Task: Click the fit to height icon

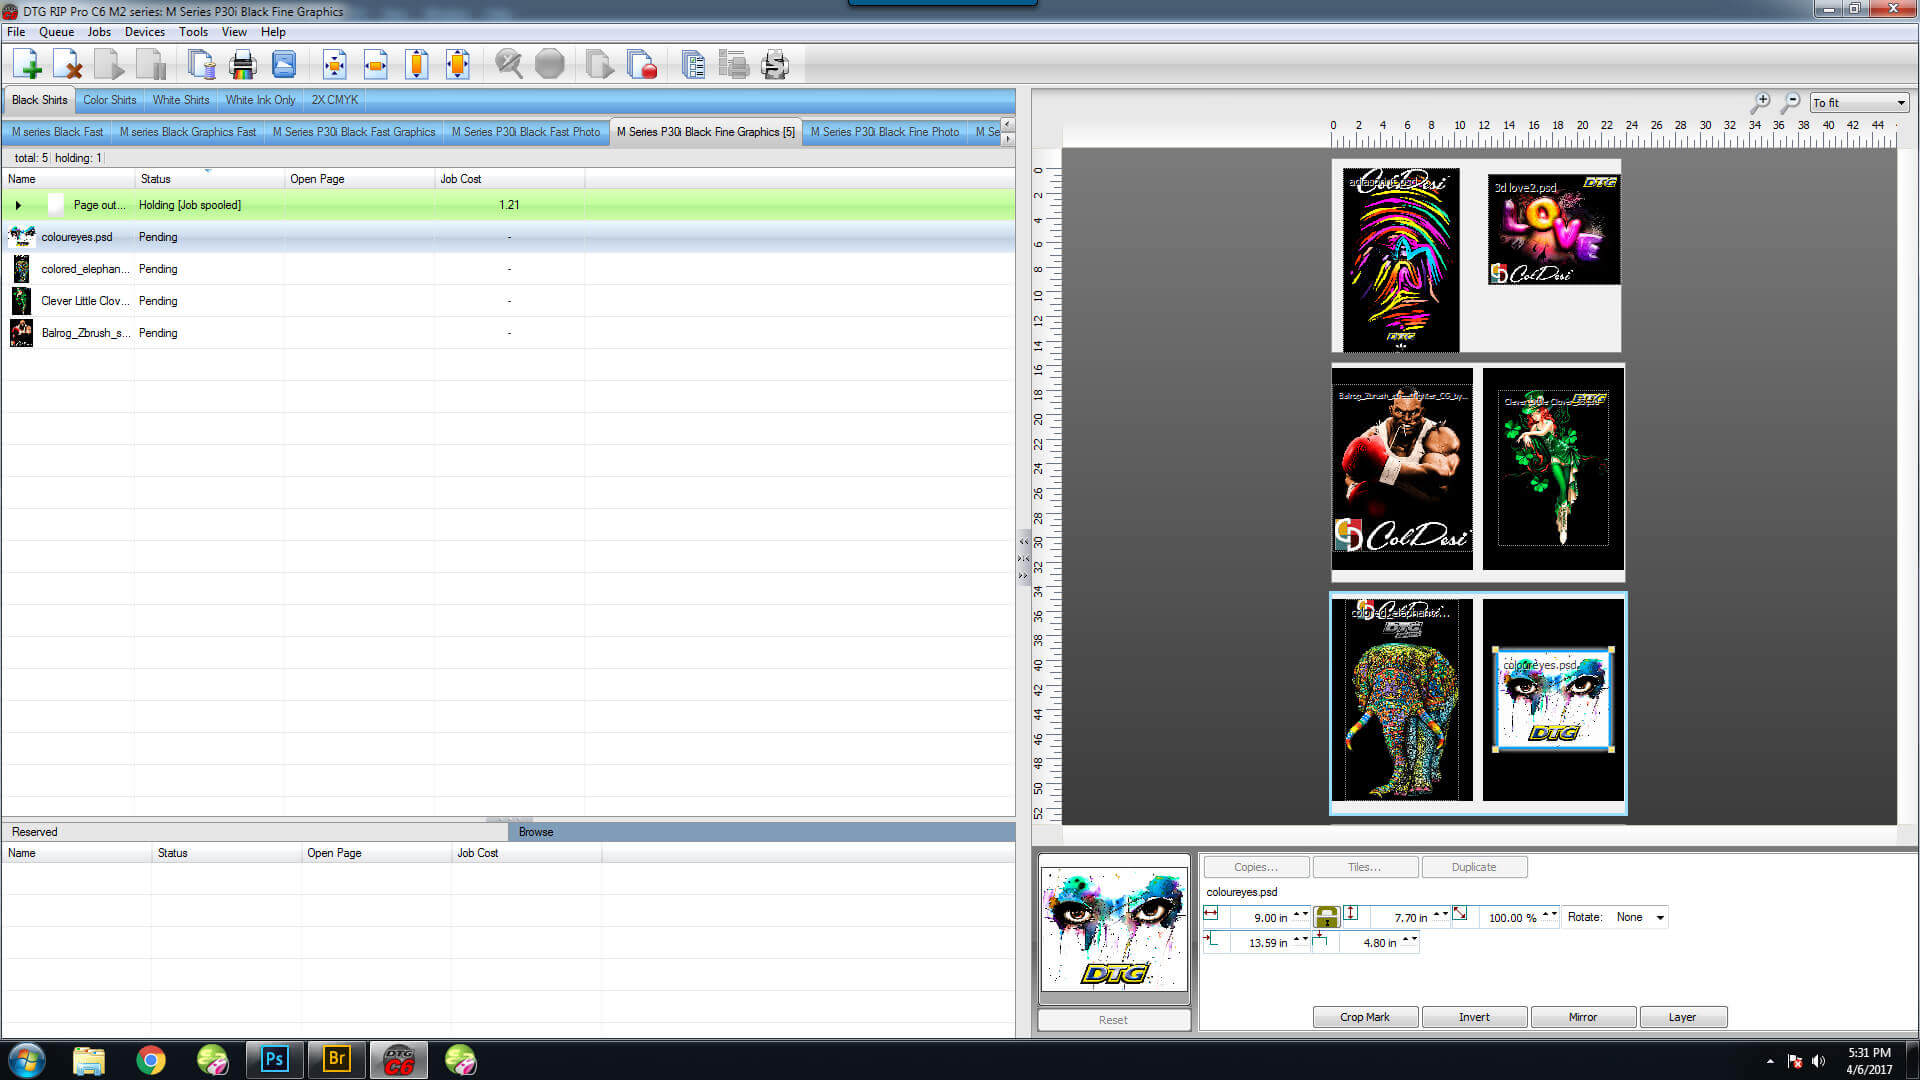Action: (x=417, y=65)
